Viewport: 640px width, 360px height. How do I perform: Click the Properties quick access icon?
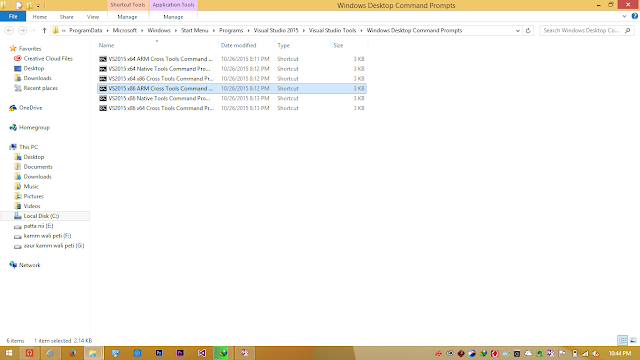19,5
